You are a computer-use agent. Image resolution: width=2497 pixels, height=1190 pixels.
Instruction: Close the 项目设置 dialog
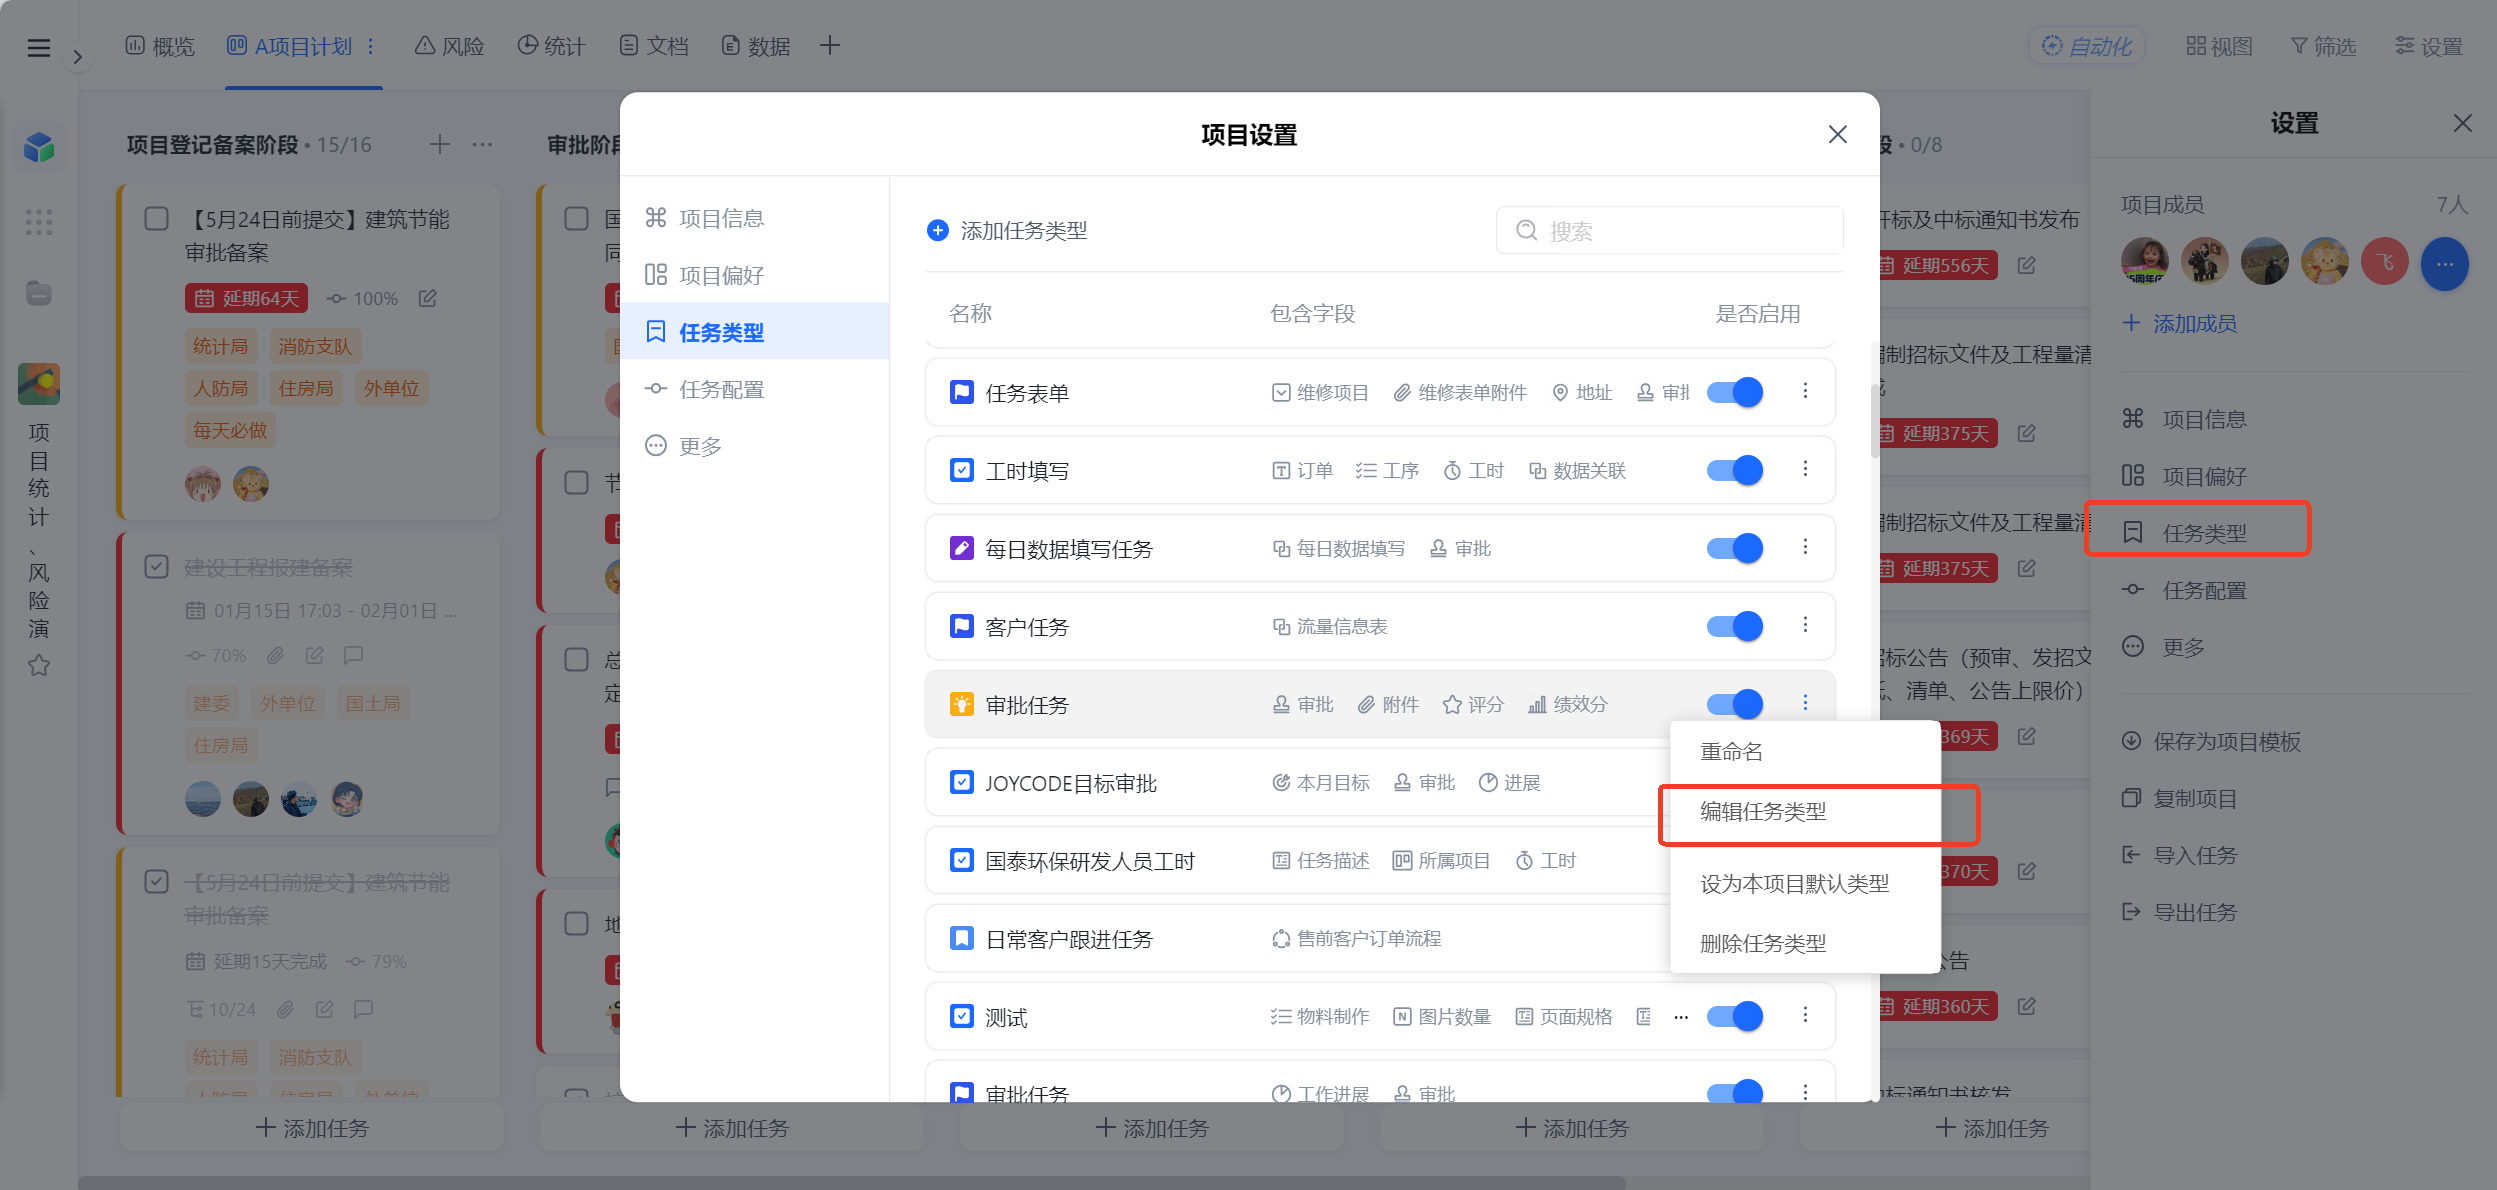tap(1837, 134)
